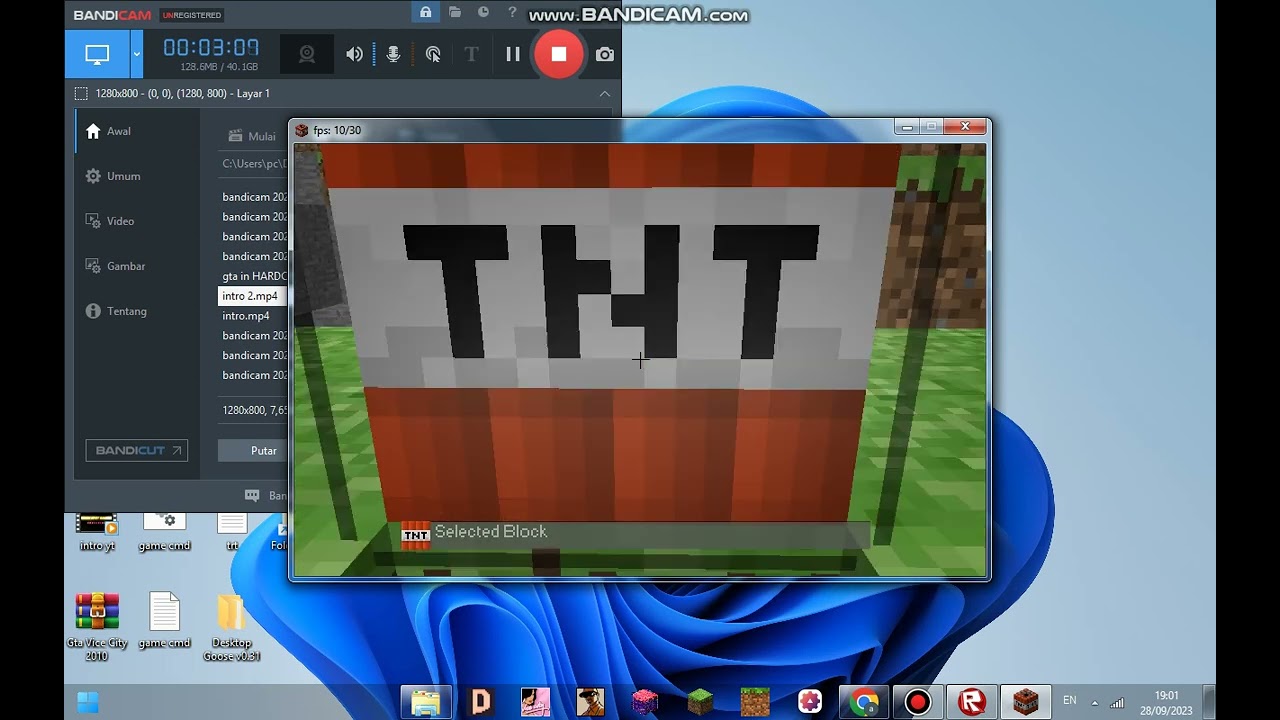Click the lock icon in Bandicam title bar

tap(426, 13)
